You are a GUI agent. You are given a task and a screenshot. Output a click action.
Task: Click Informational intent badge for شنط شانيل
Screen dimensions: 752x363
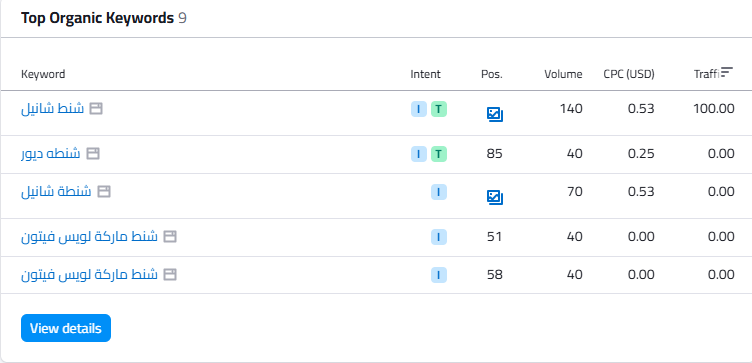click(x=419, y=109)
